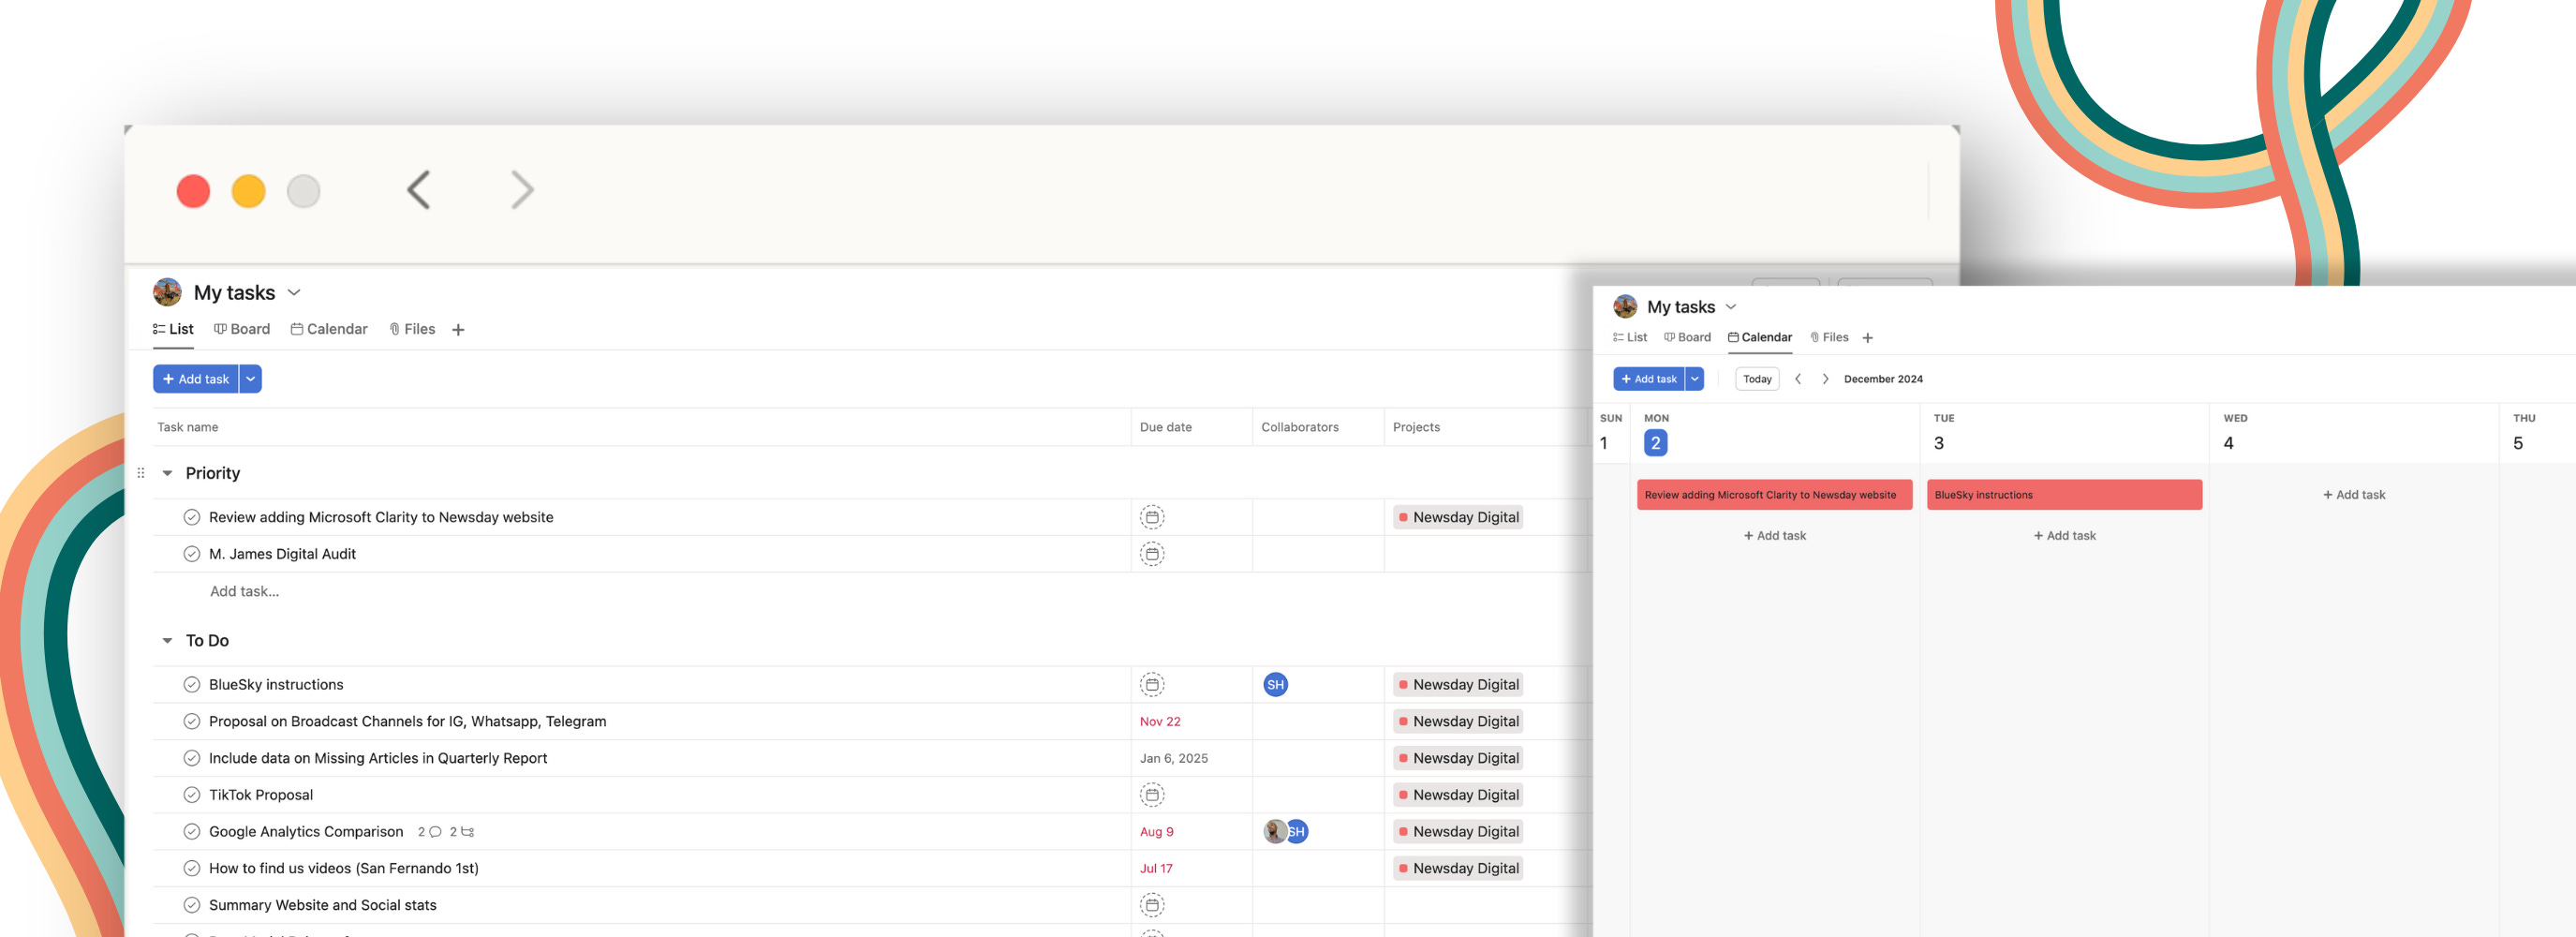The height and width of the screenshot is (937, 2576).
Task: Open My tasks dropdown in calendar window
Action: 1731,307
